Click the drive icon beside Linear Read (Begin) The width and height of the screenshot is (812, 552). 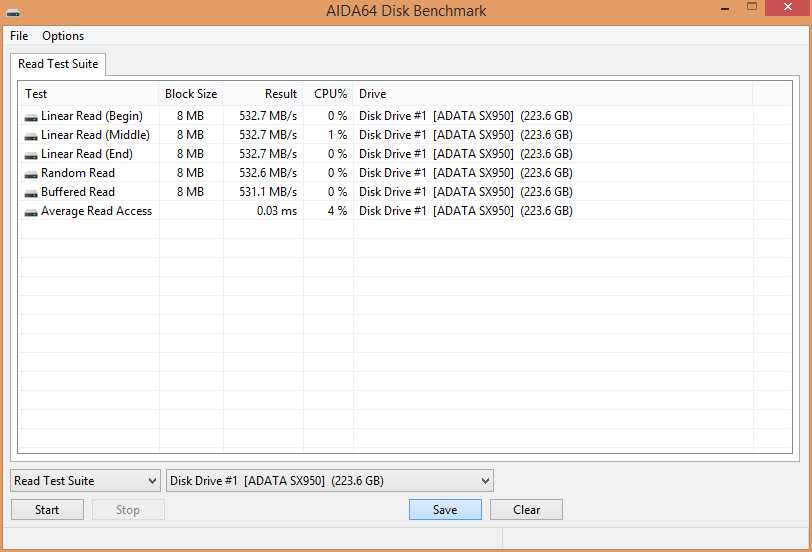point(31,118)
